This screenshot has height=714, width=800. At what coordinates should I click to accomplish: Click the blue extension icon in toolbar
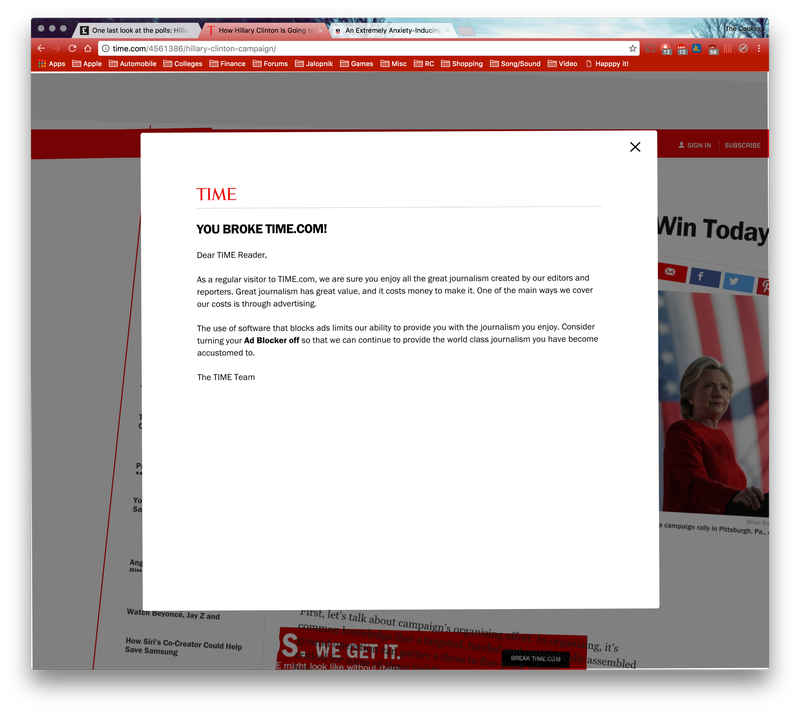(x=697, y=48)
